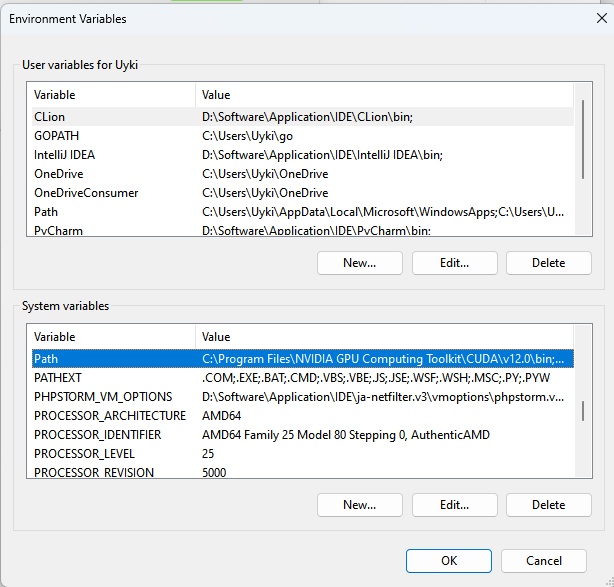Select the PROCESSOR_REVISION system variable

[x=303, y=472]
